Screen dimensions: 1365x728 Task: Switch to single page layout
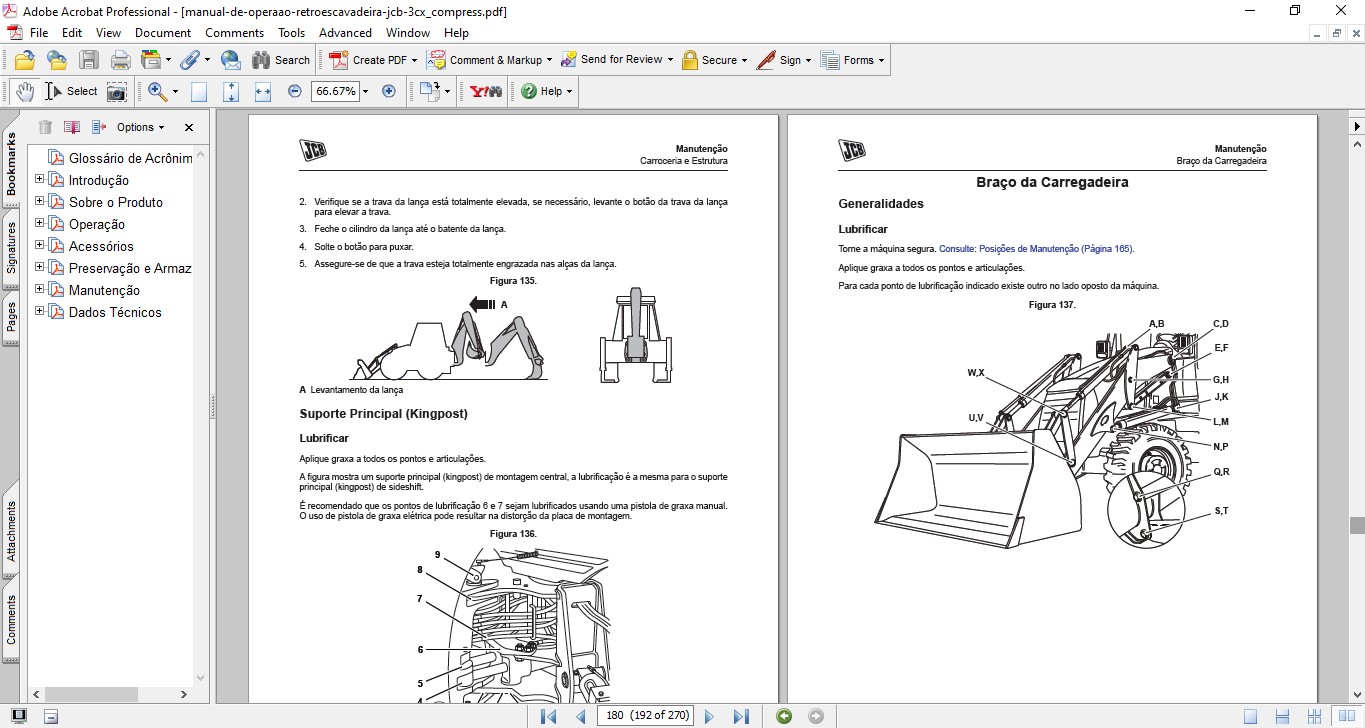[1250, 716]
